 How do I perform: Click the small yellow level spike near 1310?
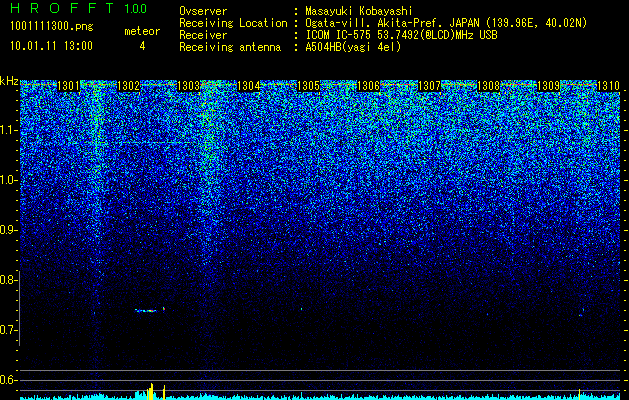pos(579,394)
